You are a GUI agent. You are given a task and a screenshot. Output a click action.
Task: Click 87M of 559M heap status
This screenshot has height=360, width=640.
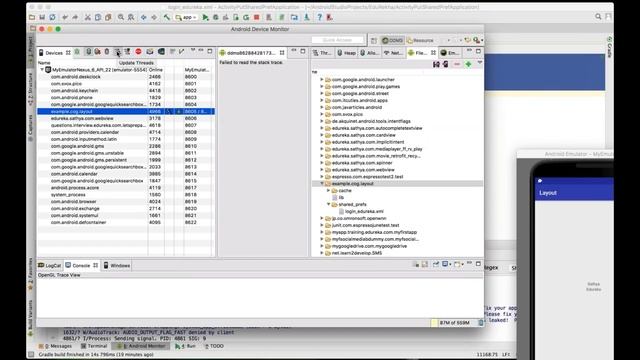point(454,323)
